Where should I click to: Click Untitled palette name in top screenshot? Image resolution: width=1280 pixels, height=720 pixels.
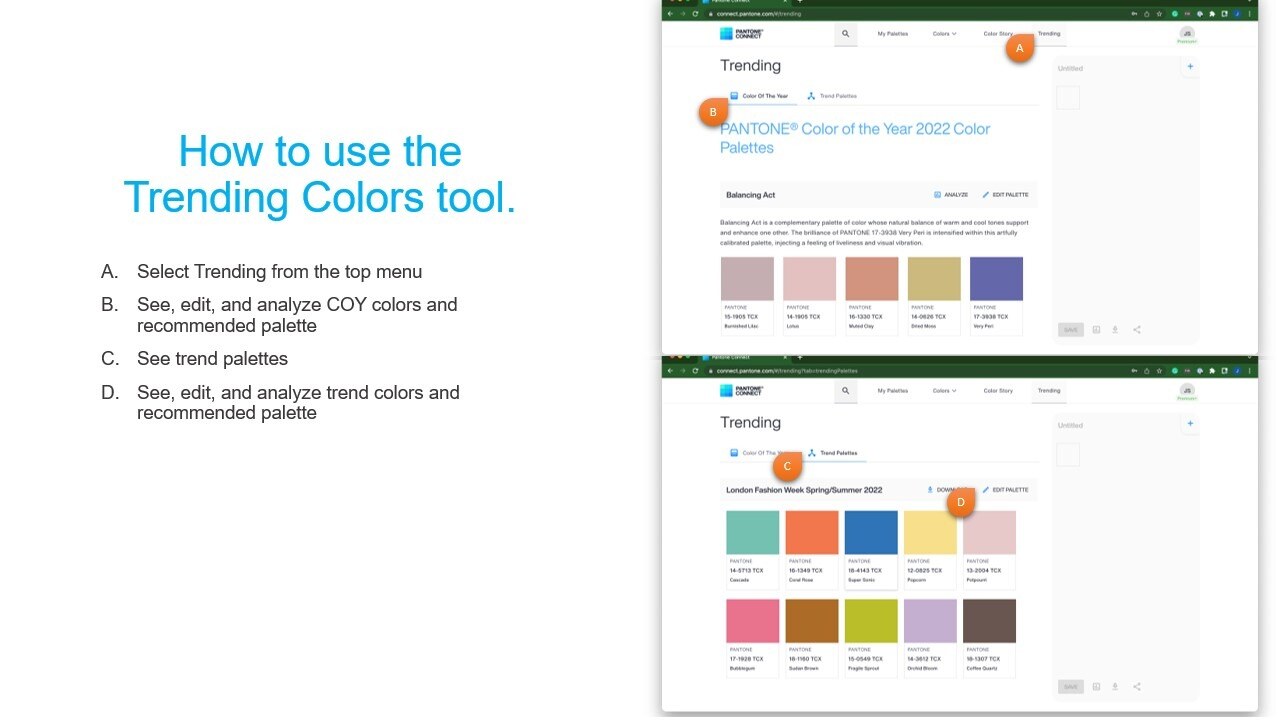click(1070, 68)
